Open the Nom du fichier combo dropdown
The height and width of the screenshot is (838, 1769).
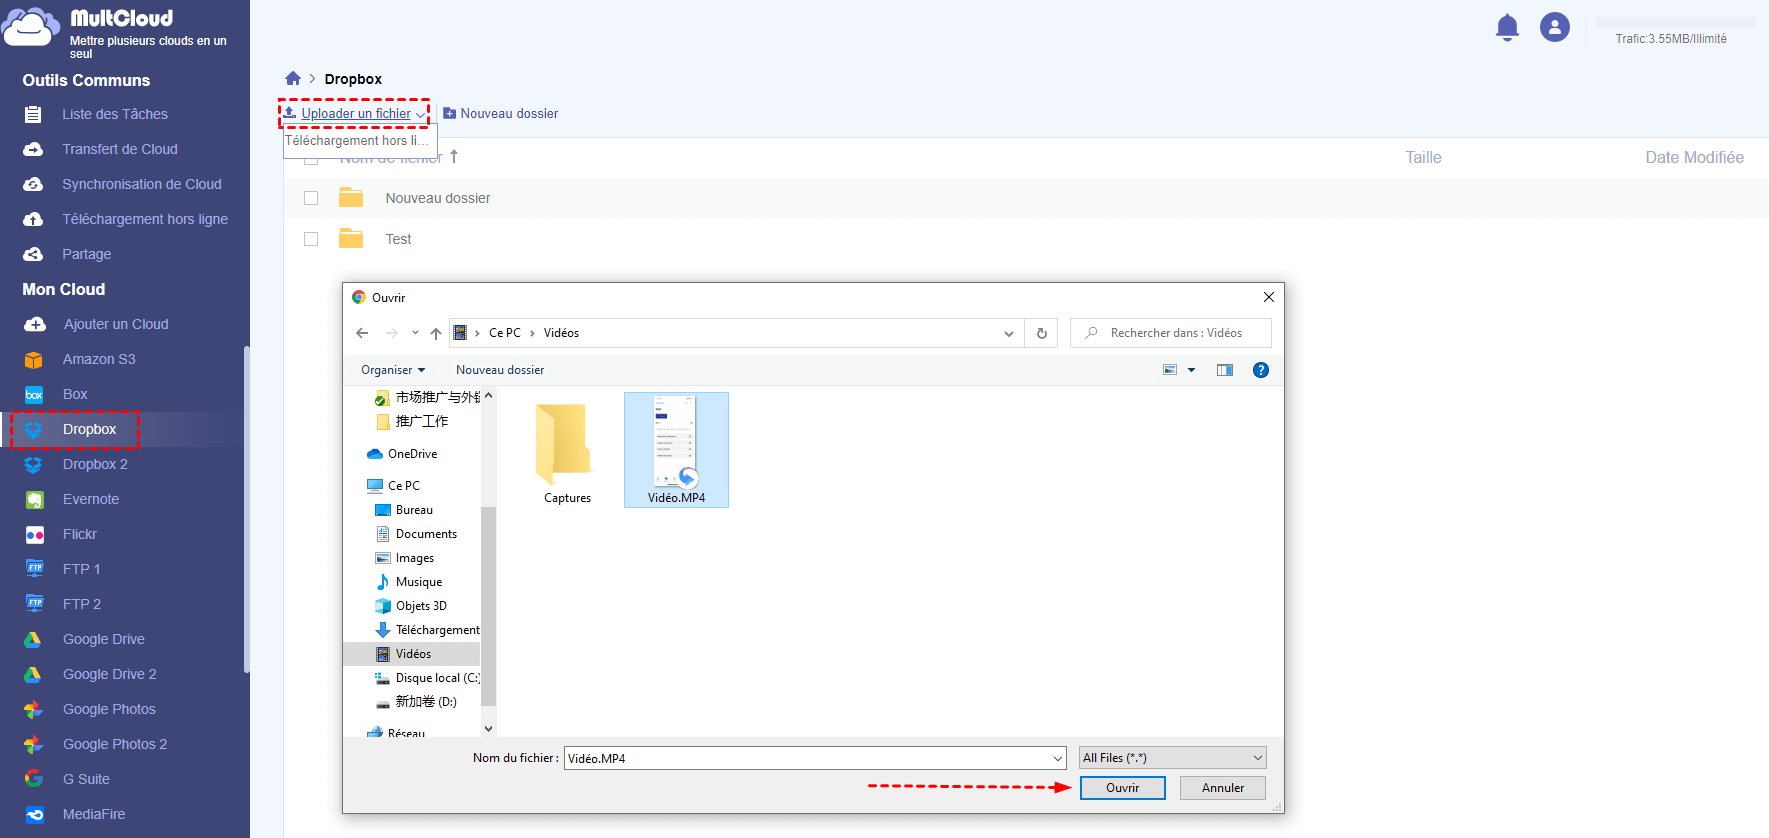(1058, 759)
